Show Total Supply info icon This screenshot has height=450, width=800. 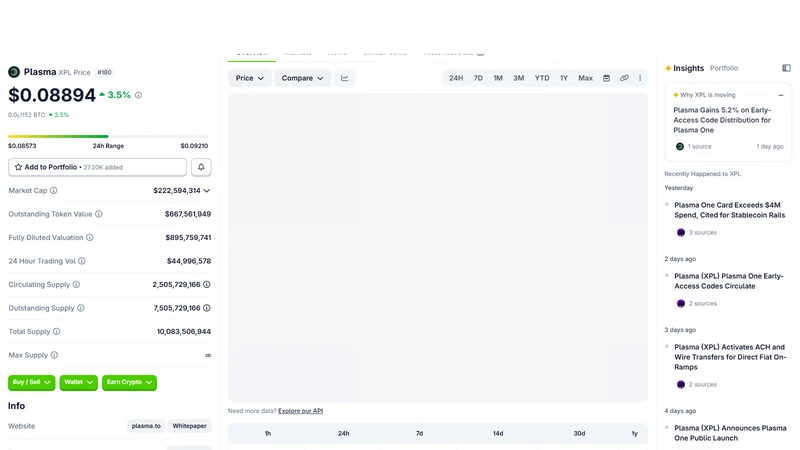point(57,331)
